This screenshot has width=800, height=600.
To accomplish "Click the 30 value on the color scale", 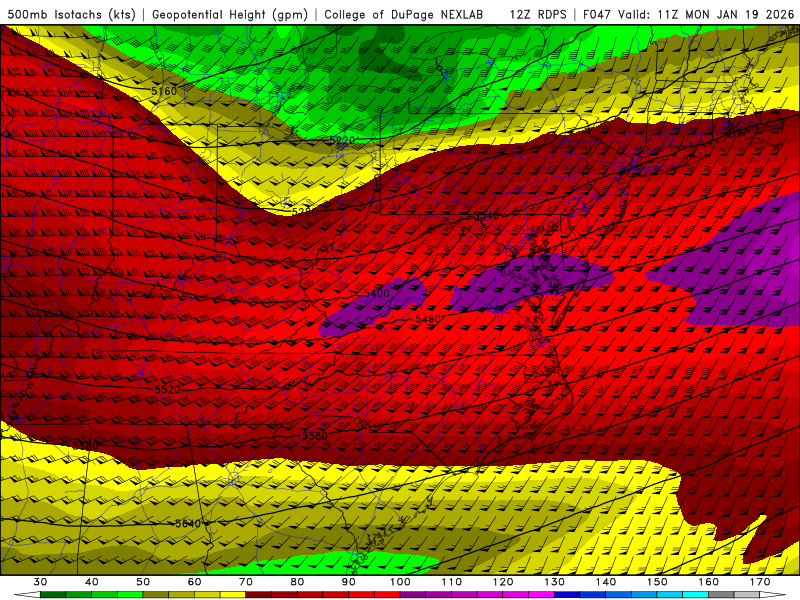I will tap(40, 582).
